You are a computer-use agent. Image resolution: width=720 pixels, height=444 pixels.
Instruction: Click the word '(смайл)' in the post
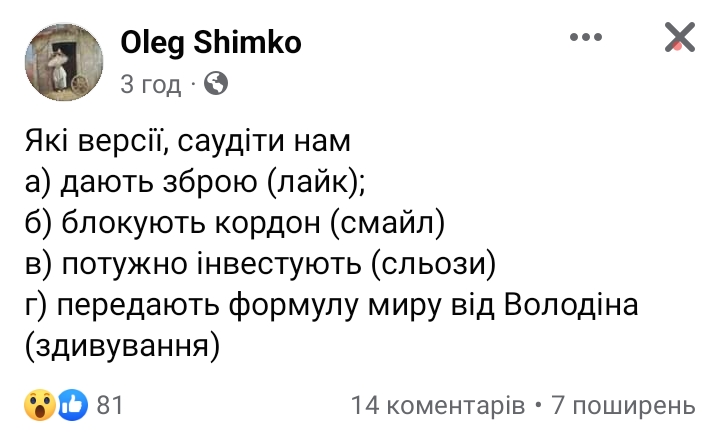pyautogui.click(x=388, y=223)
